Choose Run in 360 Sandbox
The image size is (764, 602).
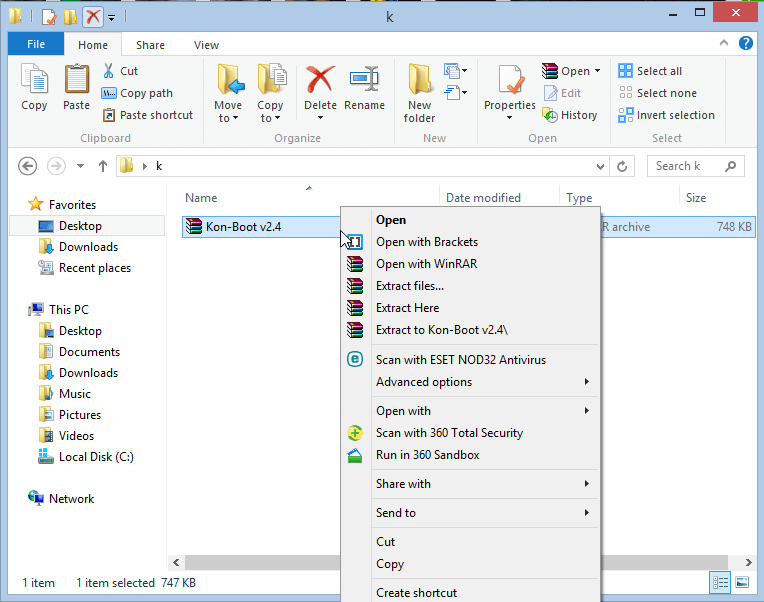(471, 455)
